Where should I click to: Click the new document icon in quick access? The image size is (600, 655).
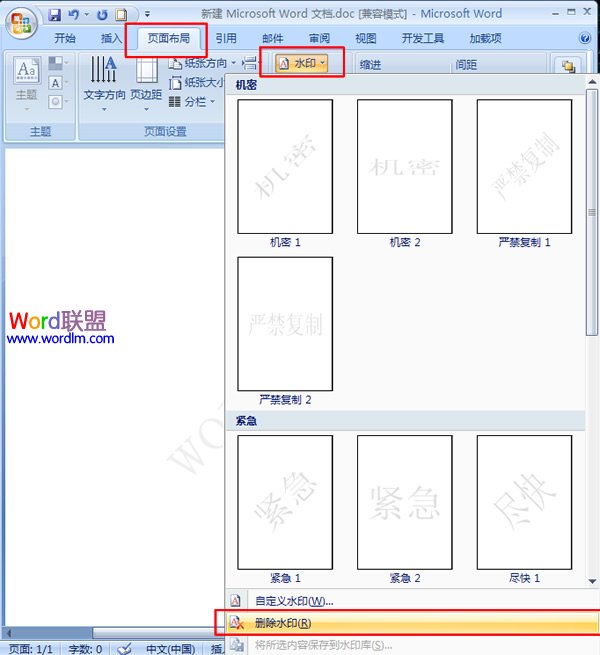(x=121, y=15)
